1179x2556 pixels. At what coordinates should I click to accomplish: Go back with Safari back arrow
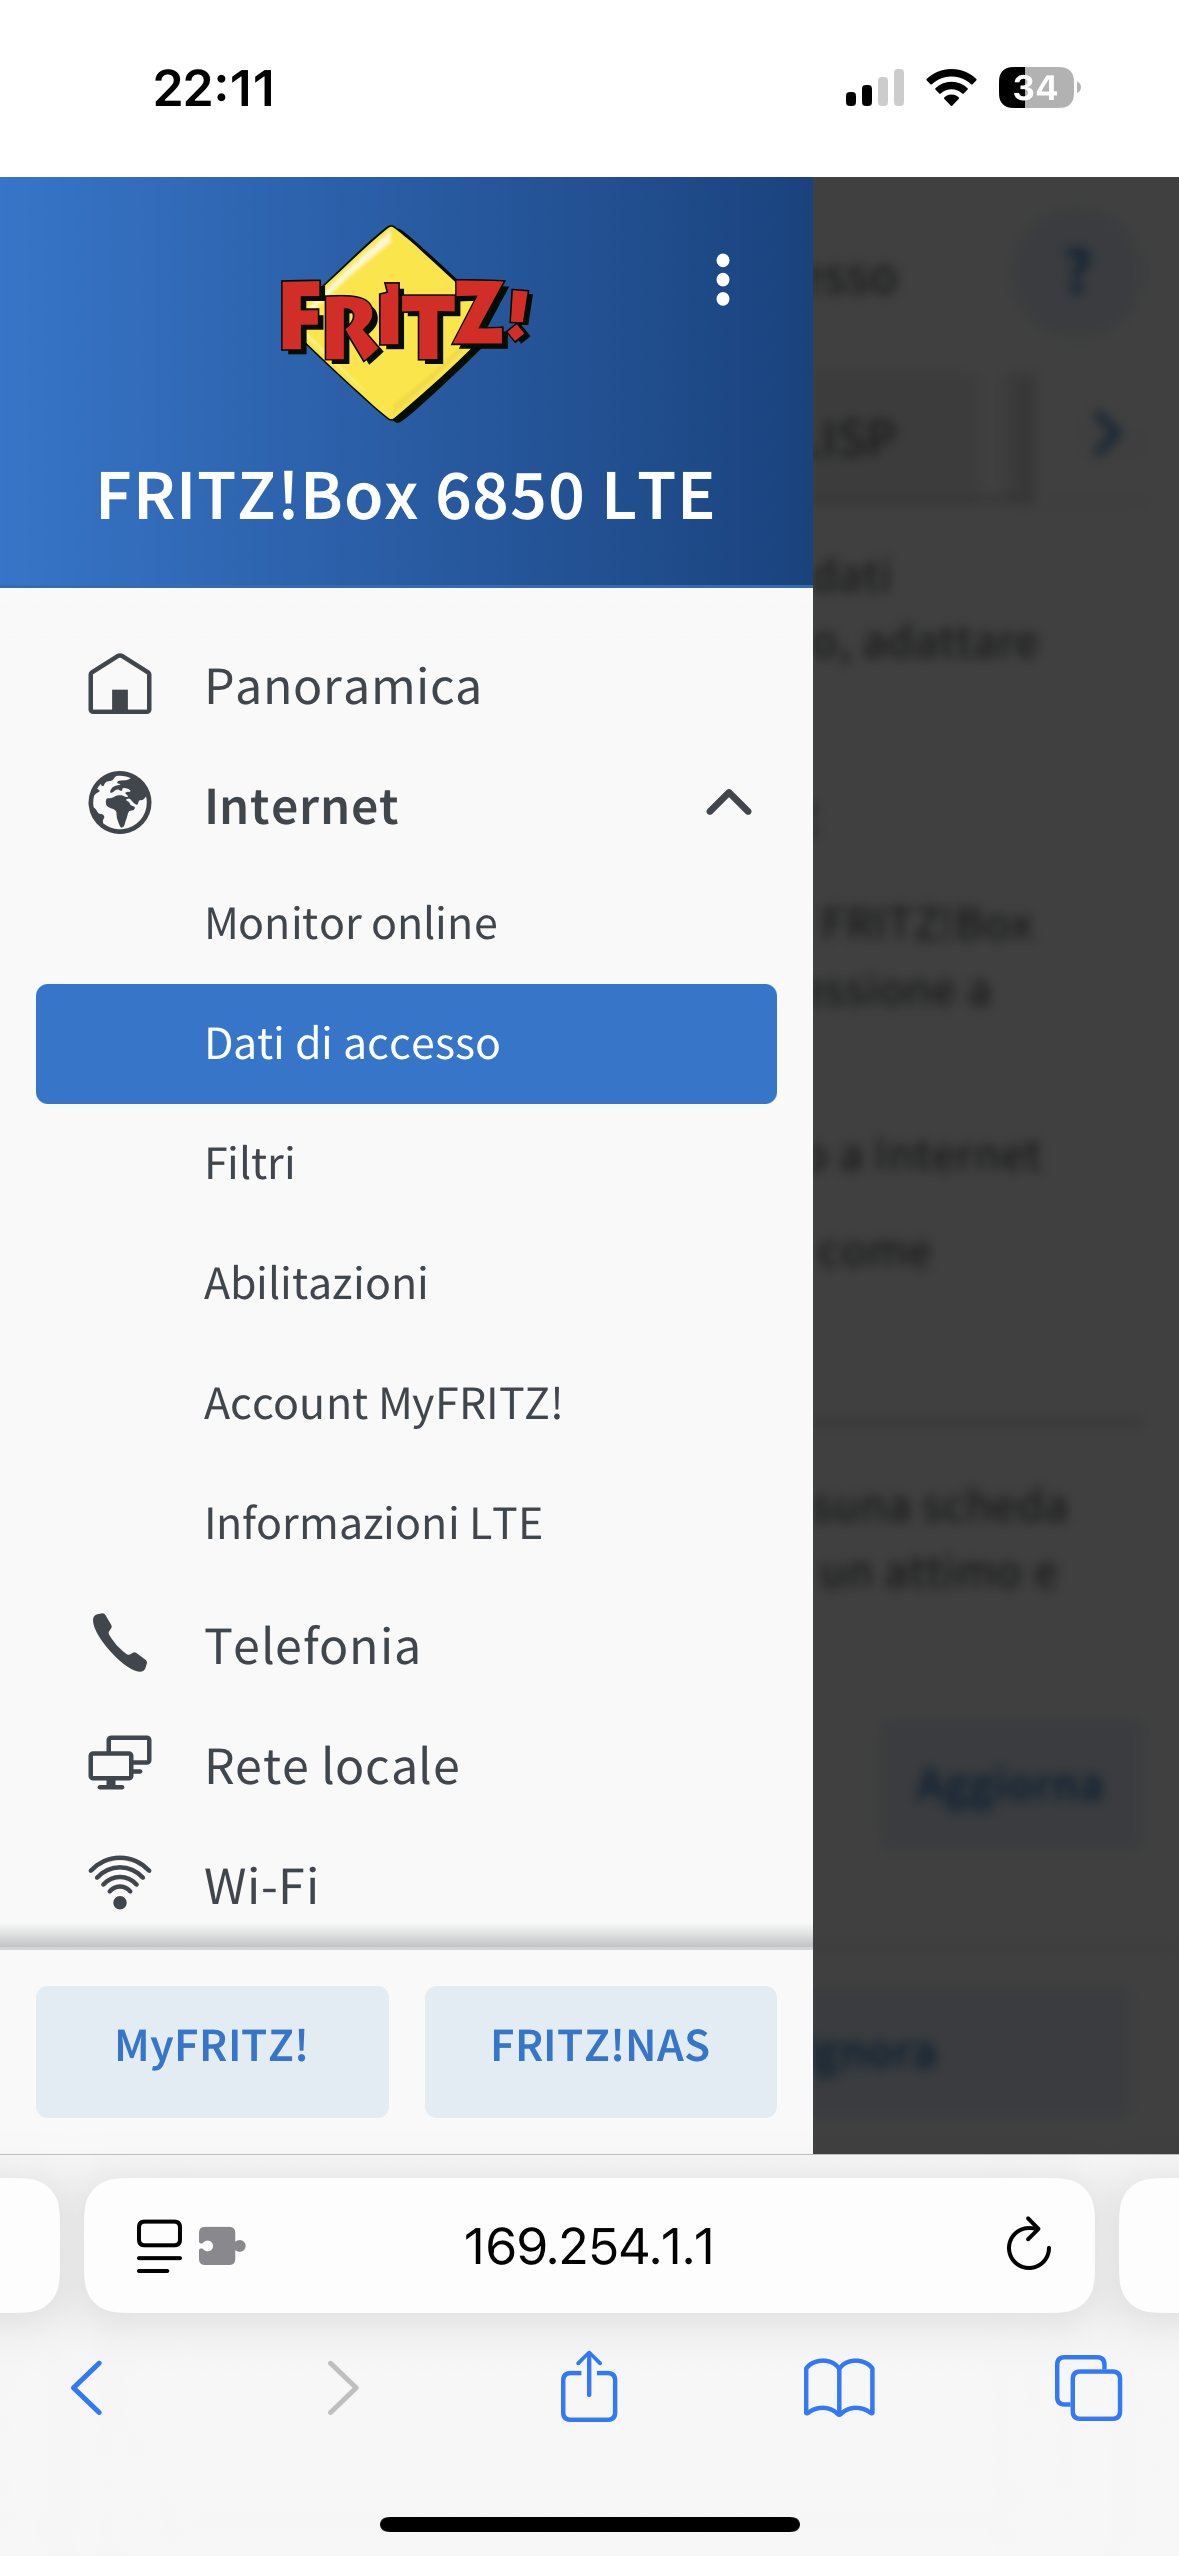click(x=88, y=2387)
